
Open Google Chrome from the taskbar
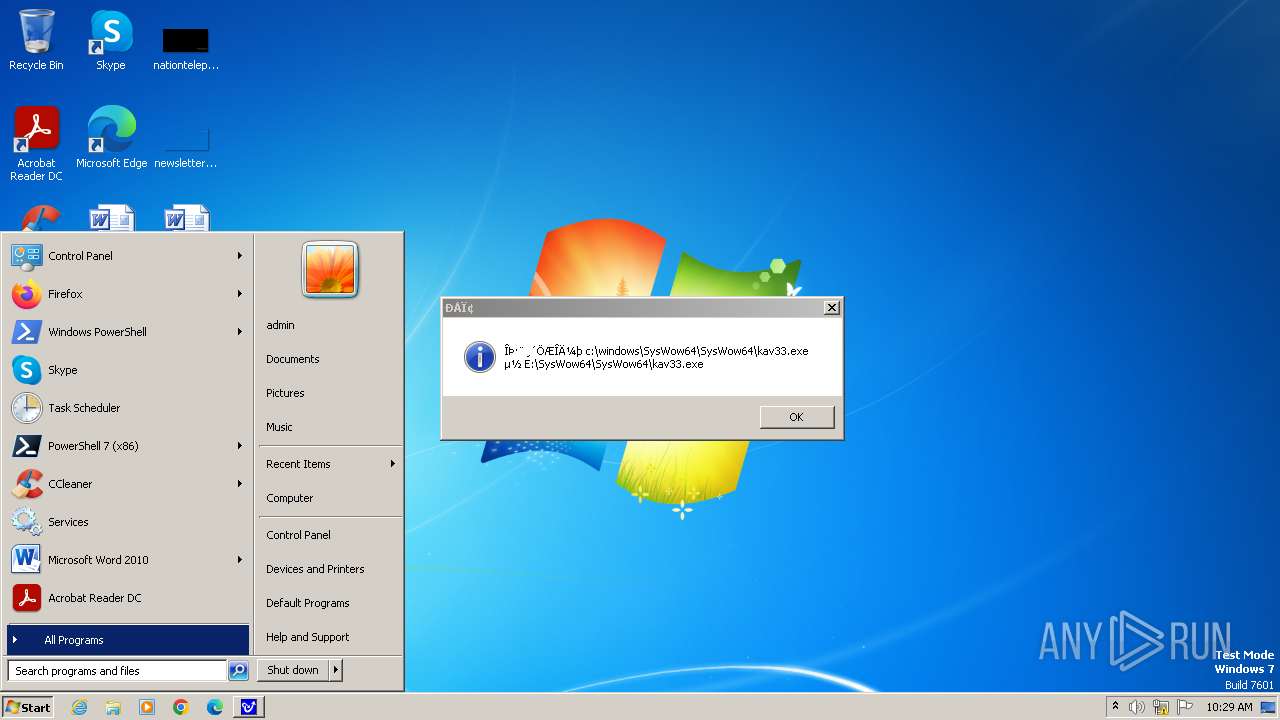(x=181, y=707)
